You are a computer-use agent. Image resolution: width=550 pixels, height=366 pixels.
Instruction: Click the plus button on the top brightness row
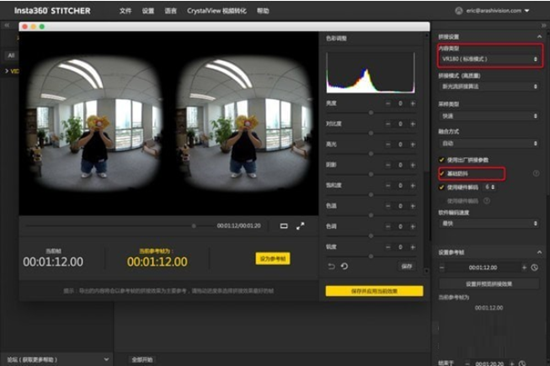413,104
